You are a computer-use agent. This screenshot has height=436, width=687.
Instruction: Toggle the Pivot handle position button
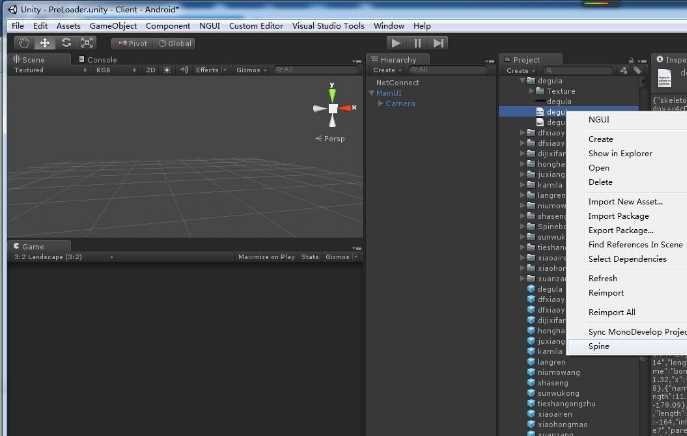click(x=132, y=43)
